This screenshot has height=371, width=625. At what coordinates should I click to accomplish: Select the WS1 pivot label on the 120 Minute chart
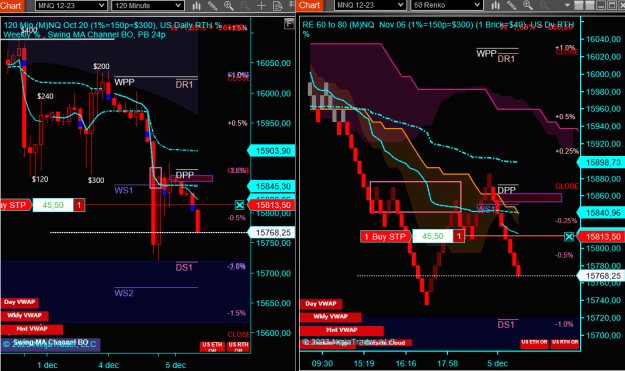[x=124, y=190]
